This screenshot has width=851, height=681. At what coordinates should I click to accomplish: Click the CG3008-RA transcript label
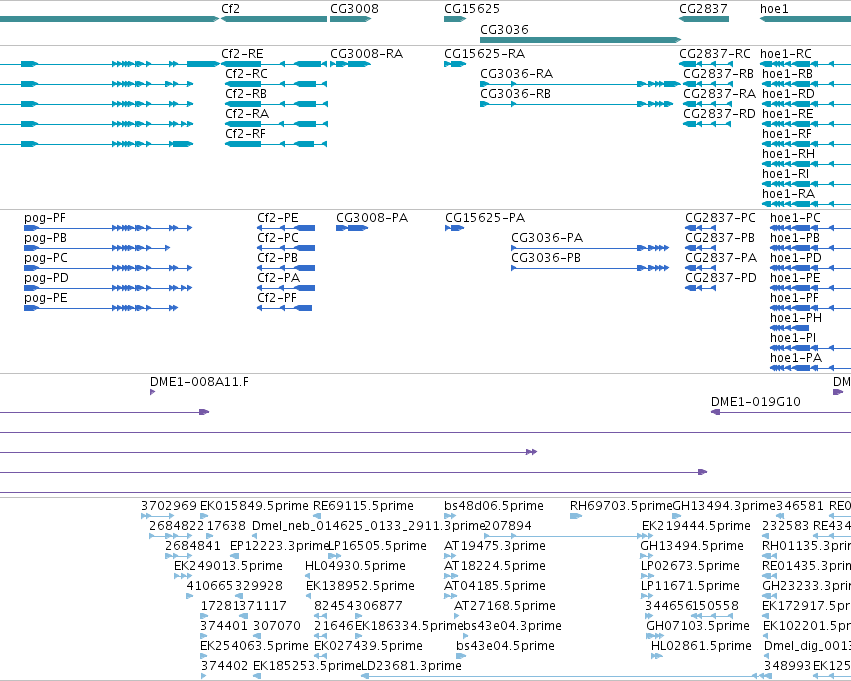tap(366, 54)
